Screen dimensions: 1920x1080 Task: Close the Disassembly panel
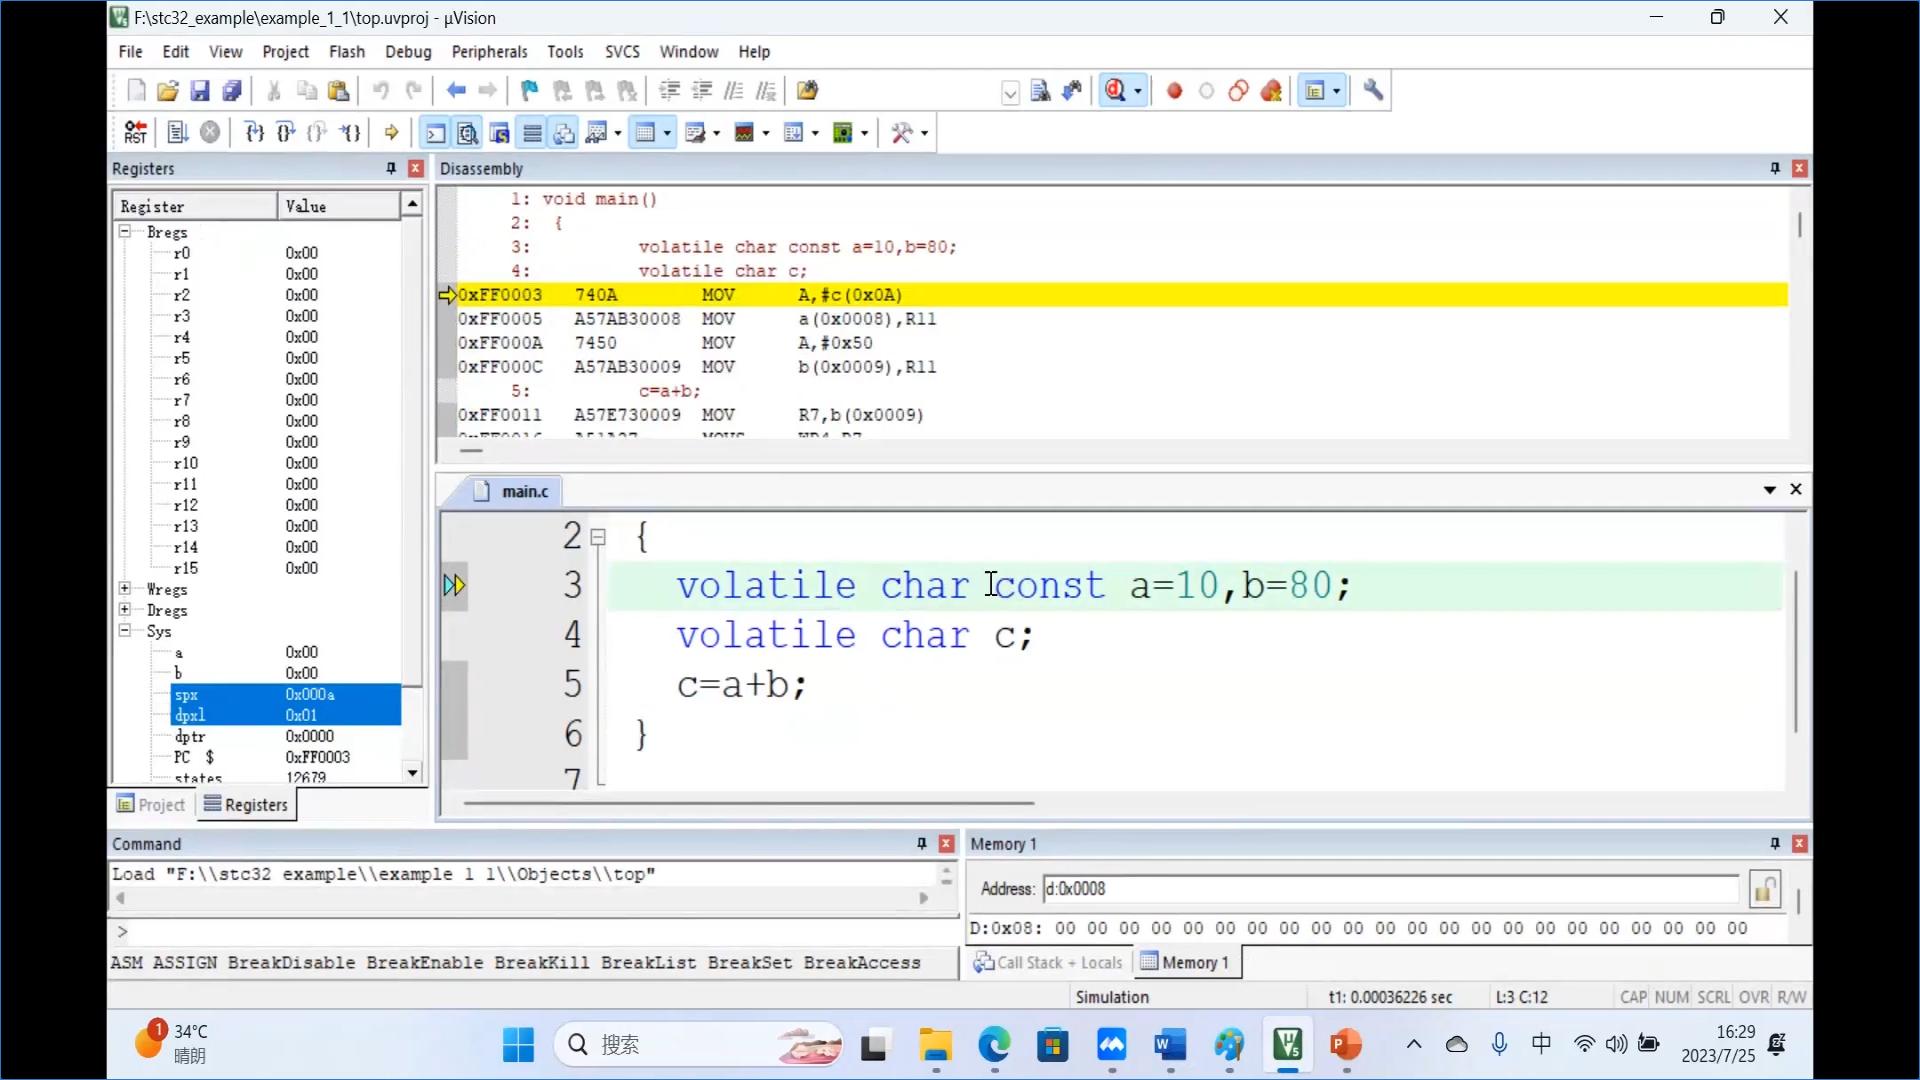(x=1799, y=169)
